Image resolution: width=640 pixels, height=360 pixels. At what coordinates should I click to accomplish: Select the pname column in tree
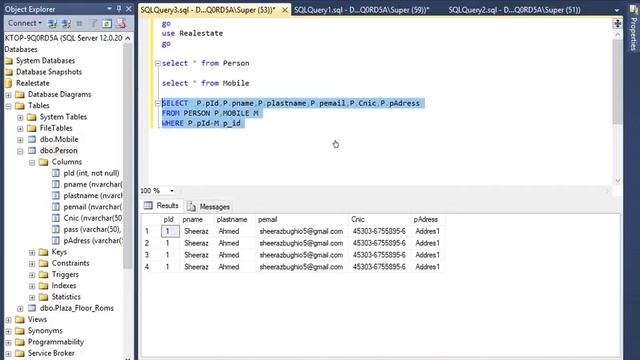point(93,184)
